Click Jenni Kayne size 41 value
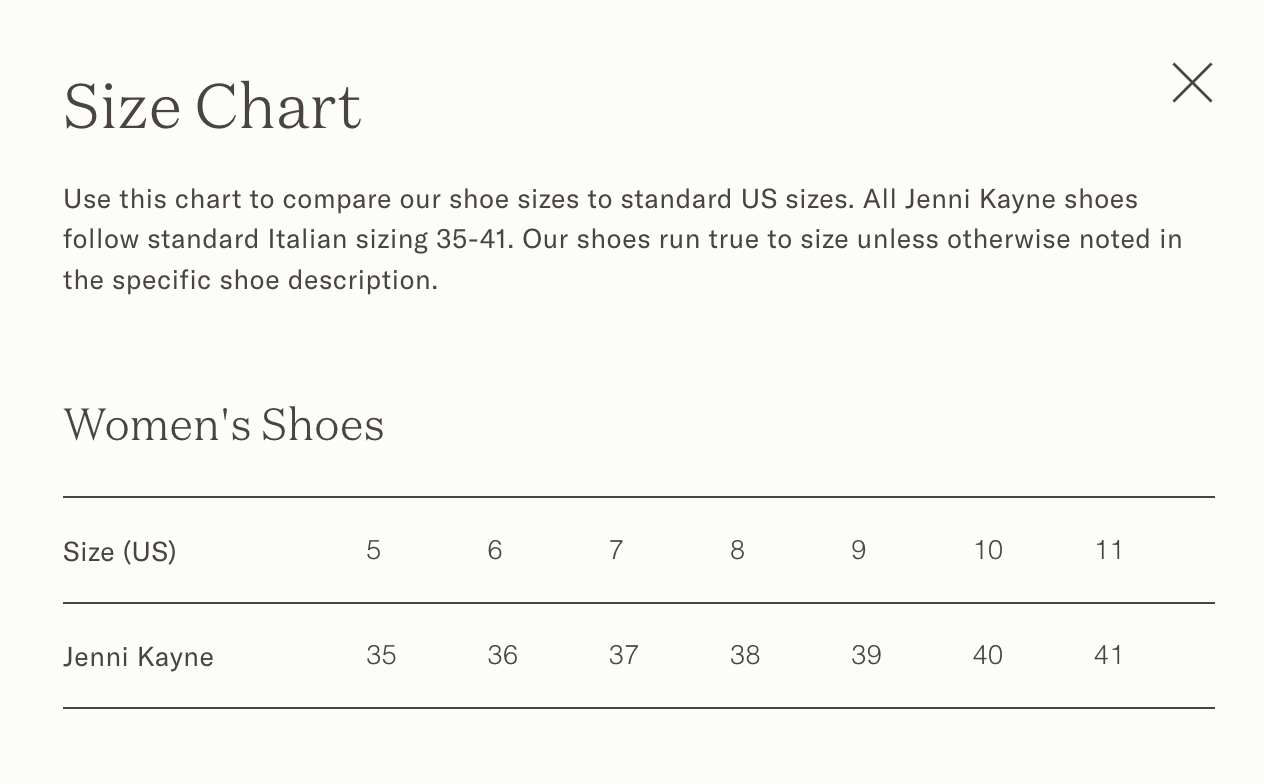1264x784 pixels. coord(1109,655)
